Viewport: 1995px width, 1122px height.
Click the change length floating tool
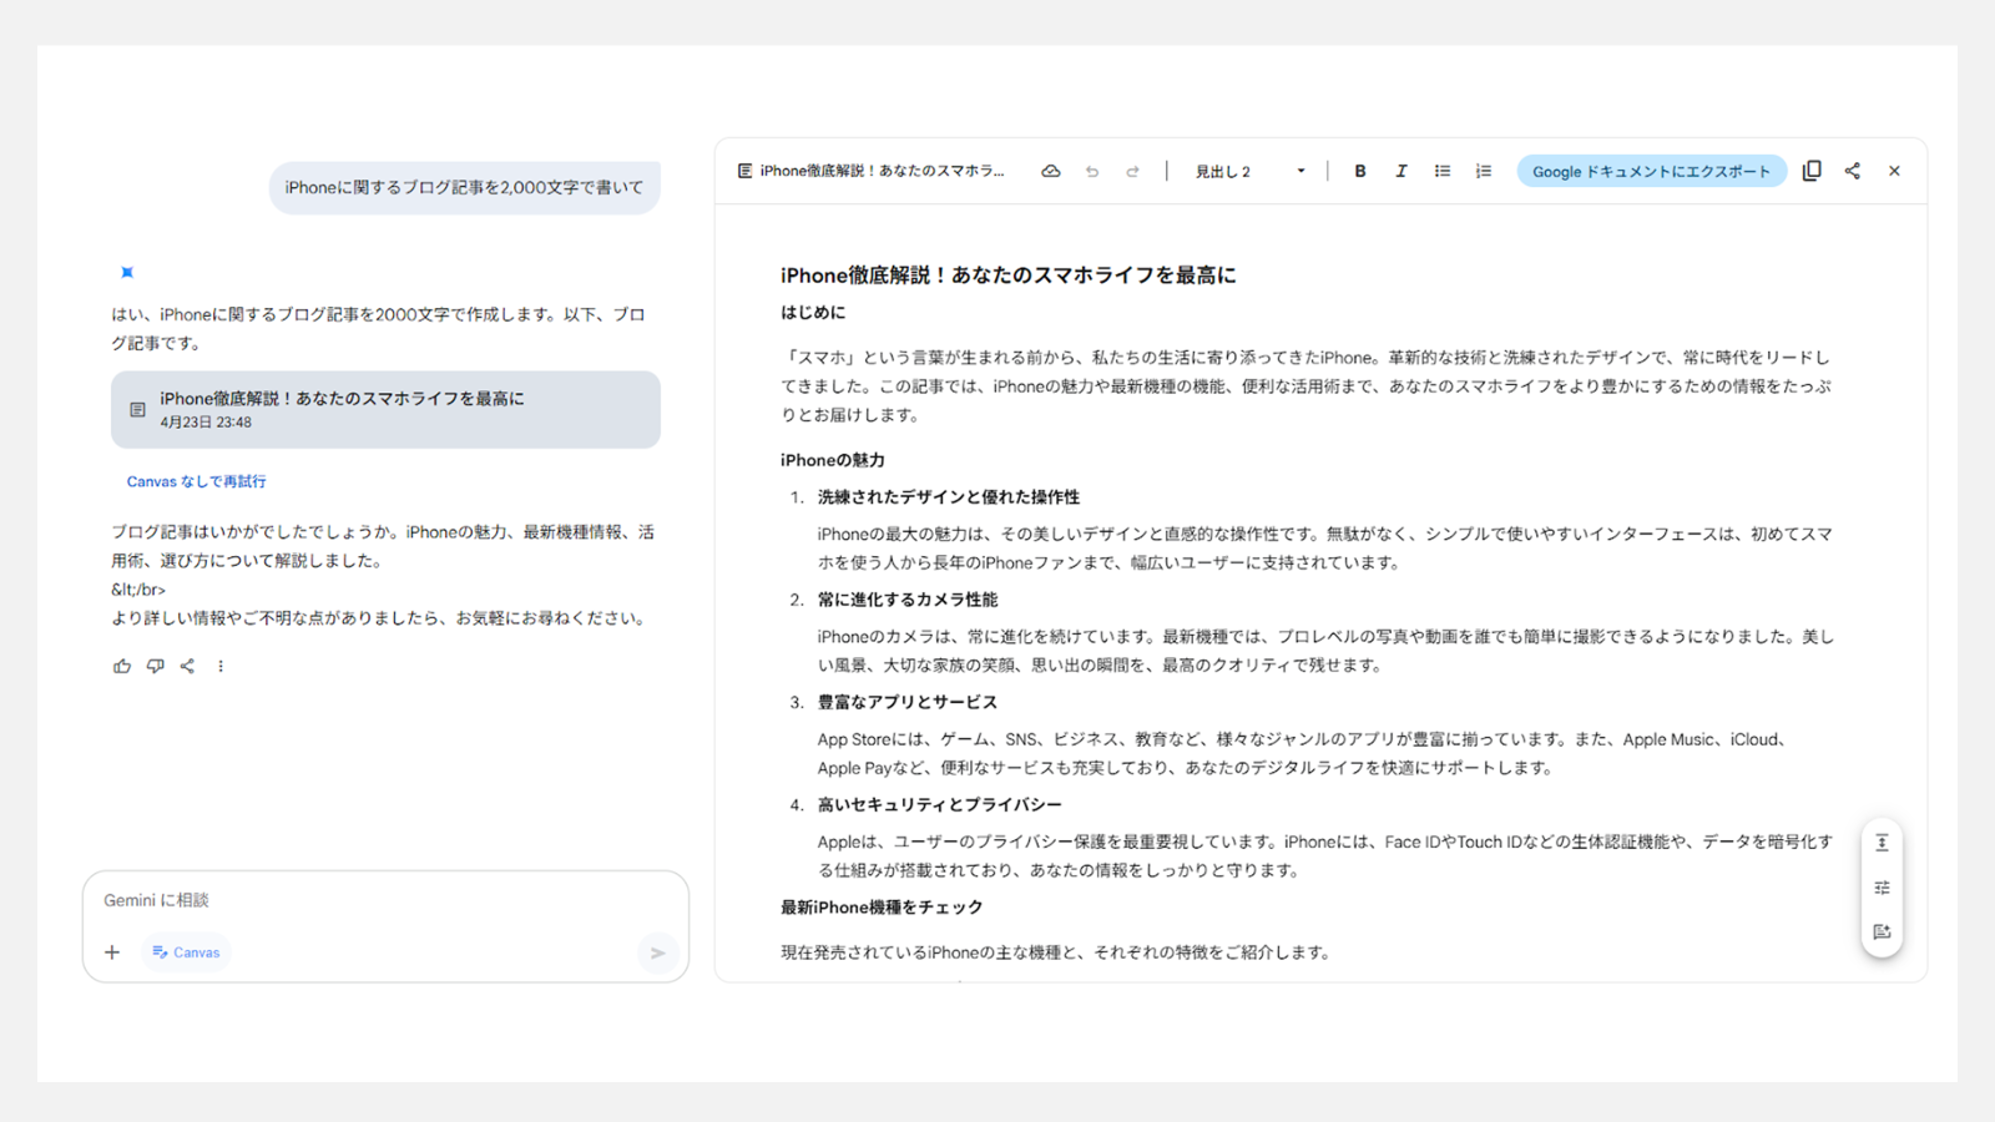click(x=1882, y=843)
